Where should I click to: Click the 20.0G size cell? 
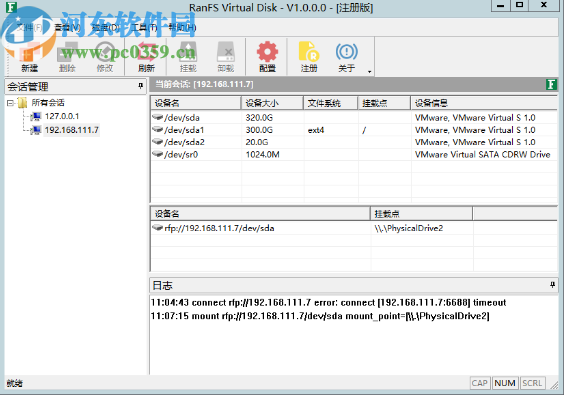coord(257,142)
